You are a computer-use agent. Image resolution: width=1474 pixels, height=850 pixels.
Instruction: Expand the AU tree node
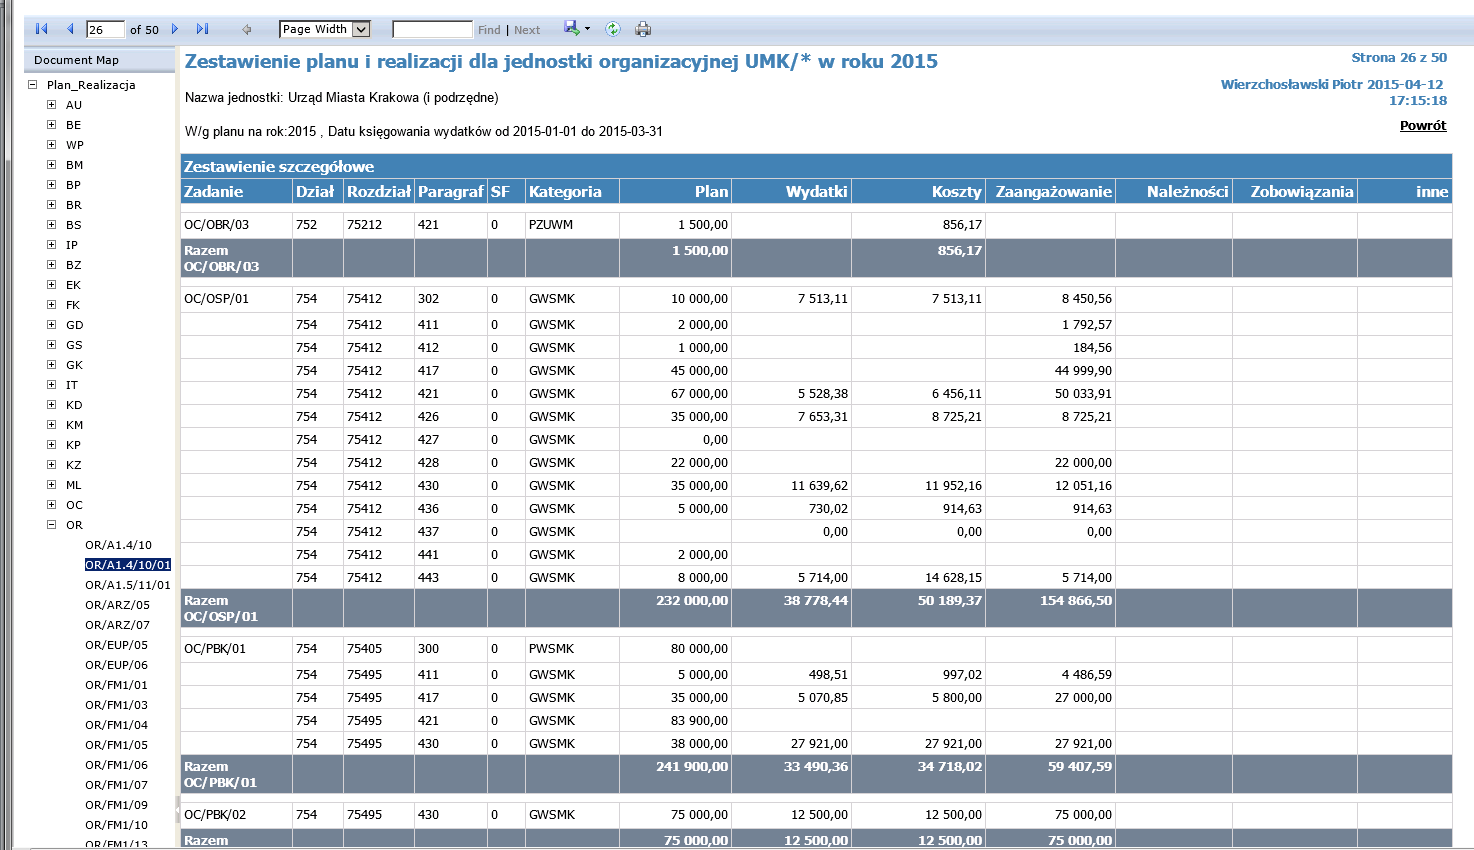pyautogui.click(x=52, y=105)
